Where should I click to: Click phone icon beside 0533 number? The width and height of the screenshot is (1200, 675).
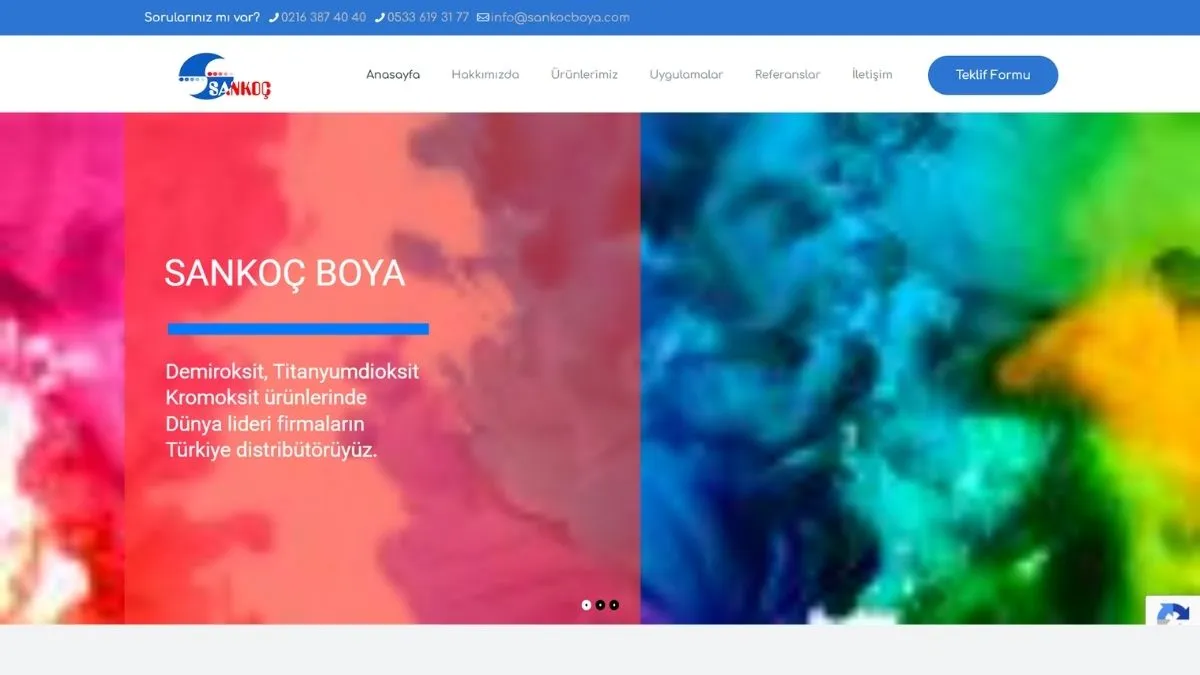380,18
